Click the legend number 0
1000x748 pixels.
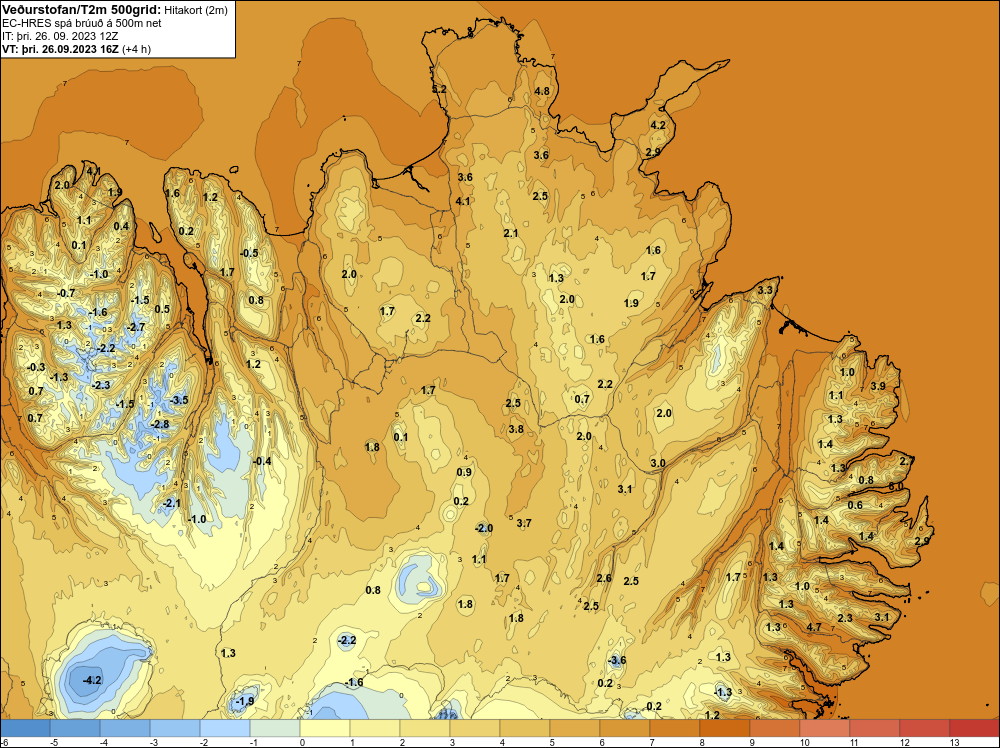(302, 742)
